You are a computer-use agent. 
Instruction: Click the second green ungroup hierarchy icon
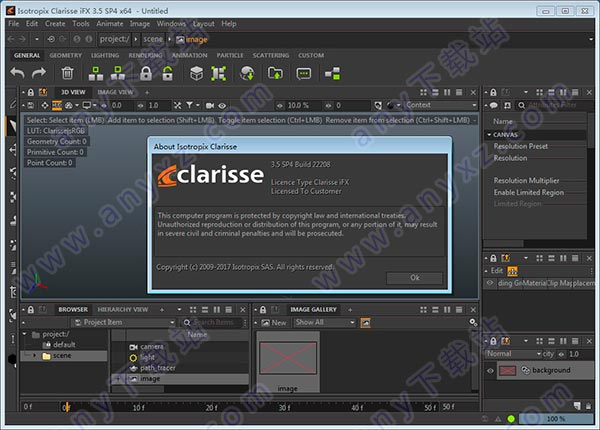coord(118,73)
